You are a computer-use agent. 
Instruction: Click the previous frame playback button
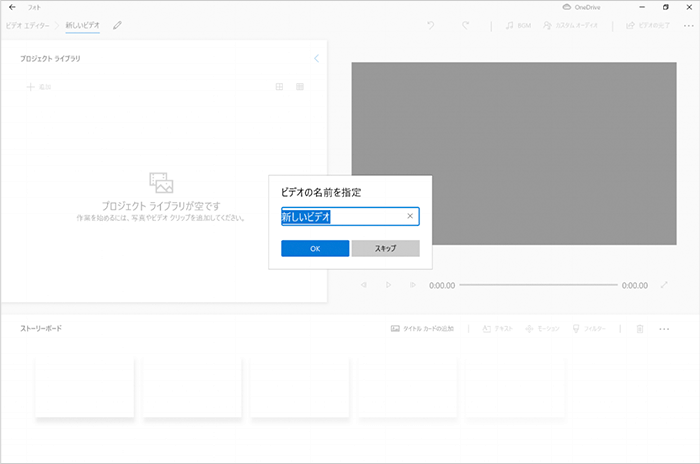tap(364, 285)
